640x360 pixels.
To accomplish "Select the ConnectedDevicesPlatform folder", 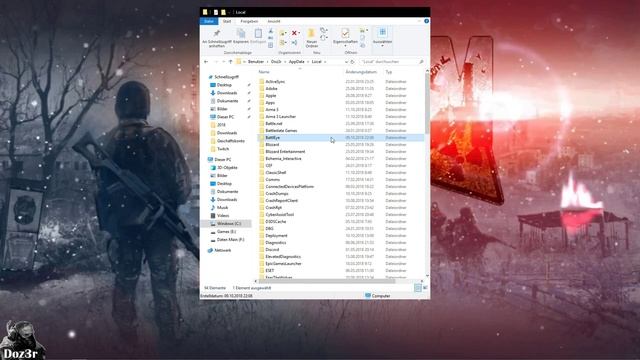I will point(289,187).
